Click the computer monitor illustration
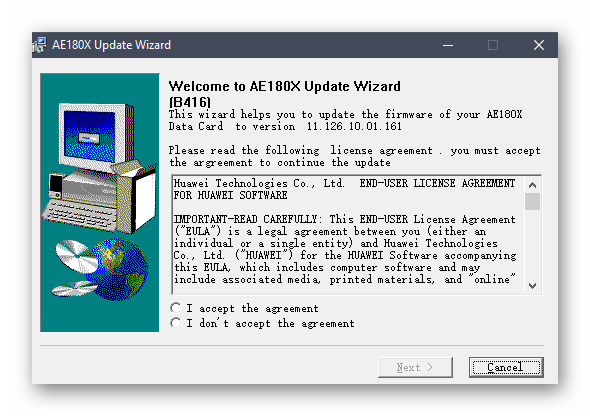 point(96,134)
